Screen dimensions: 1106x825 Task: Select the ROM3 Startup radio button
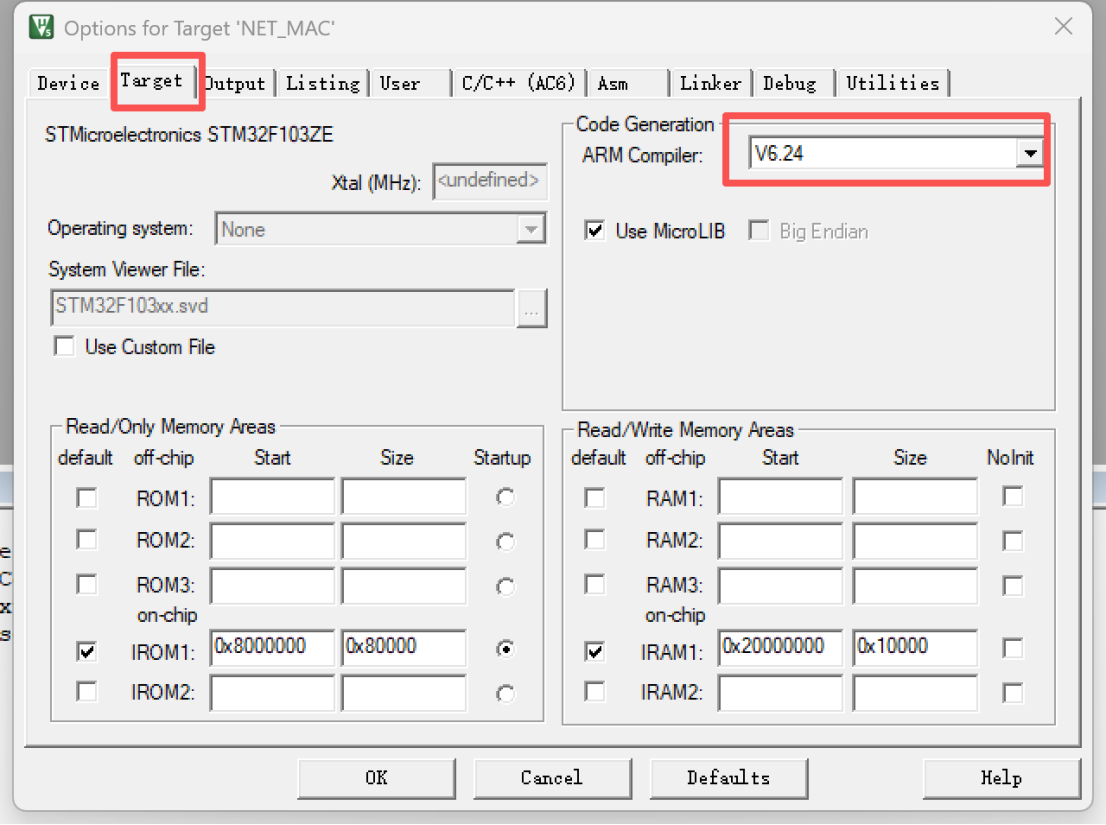[x=505, y=587]
